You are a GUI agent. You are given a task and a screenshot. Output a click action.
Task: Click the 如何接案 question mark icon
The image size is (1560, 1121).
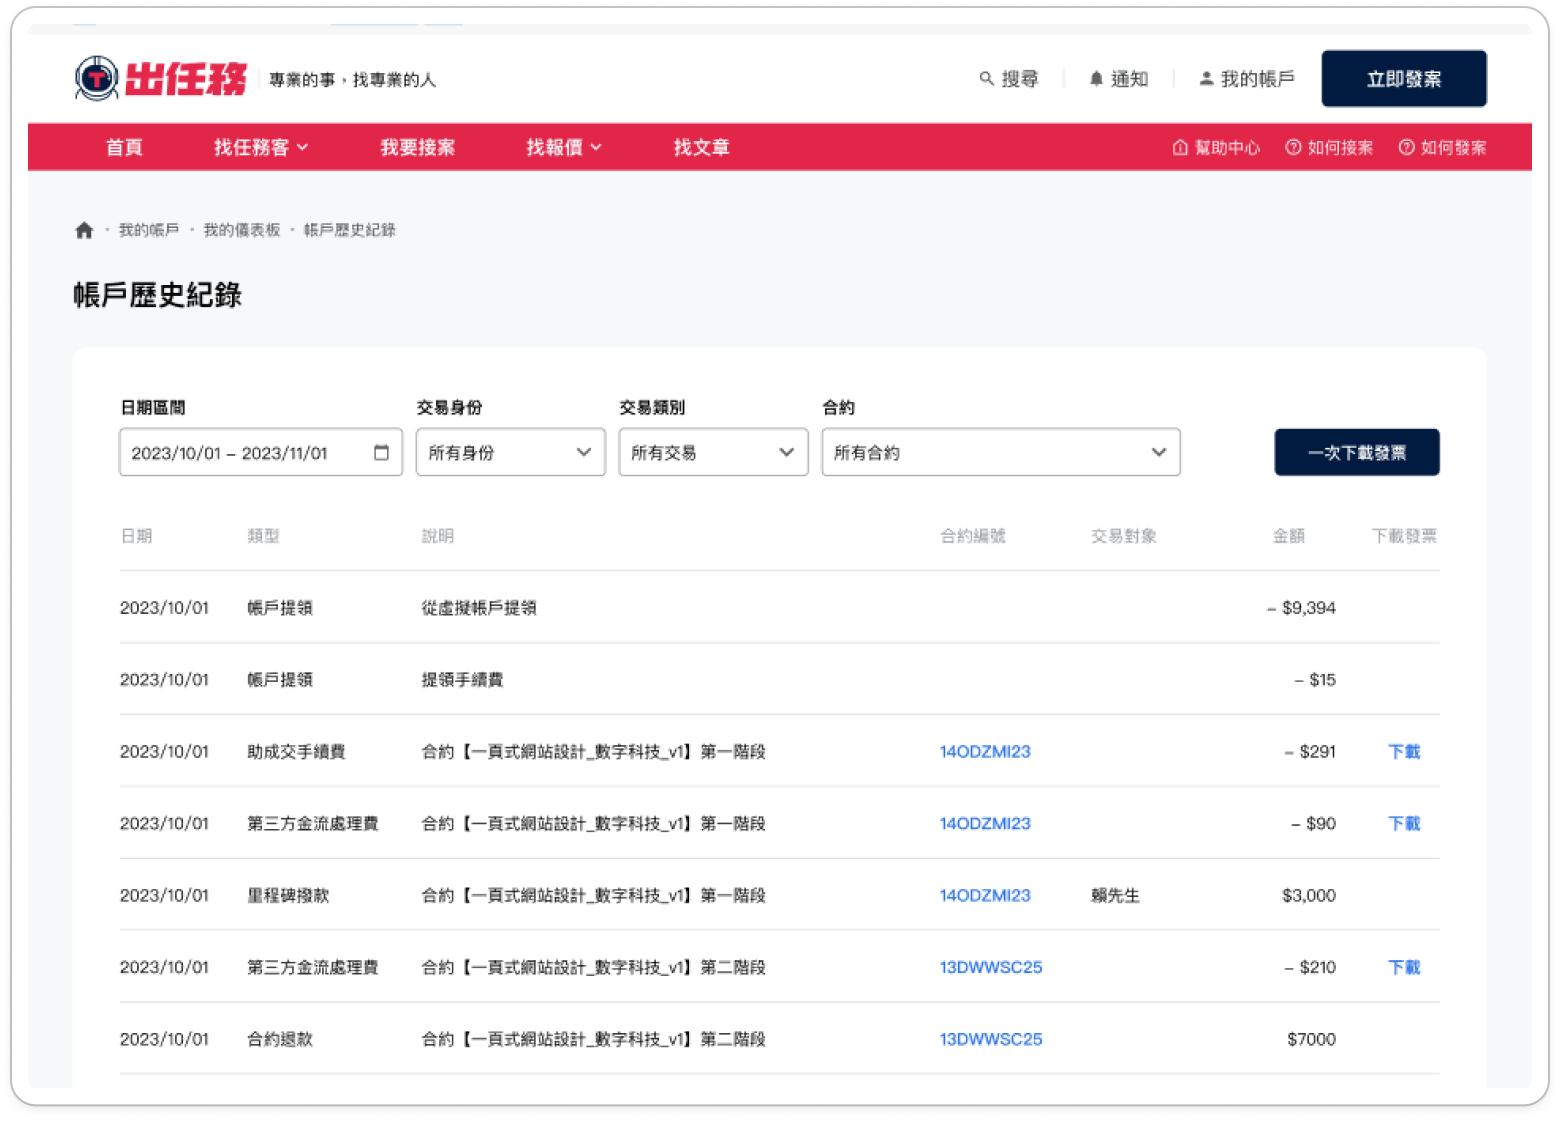coord(1293,148)
